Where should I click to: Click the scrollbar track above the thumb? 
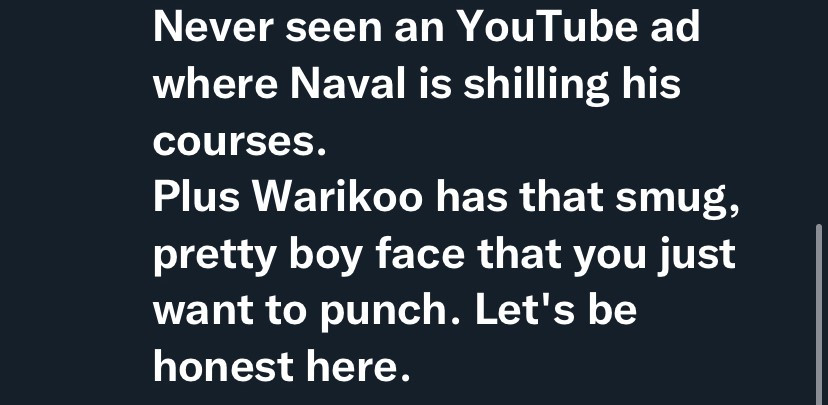point(819,112)
